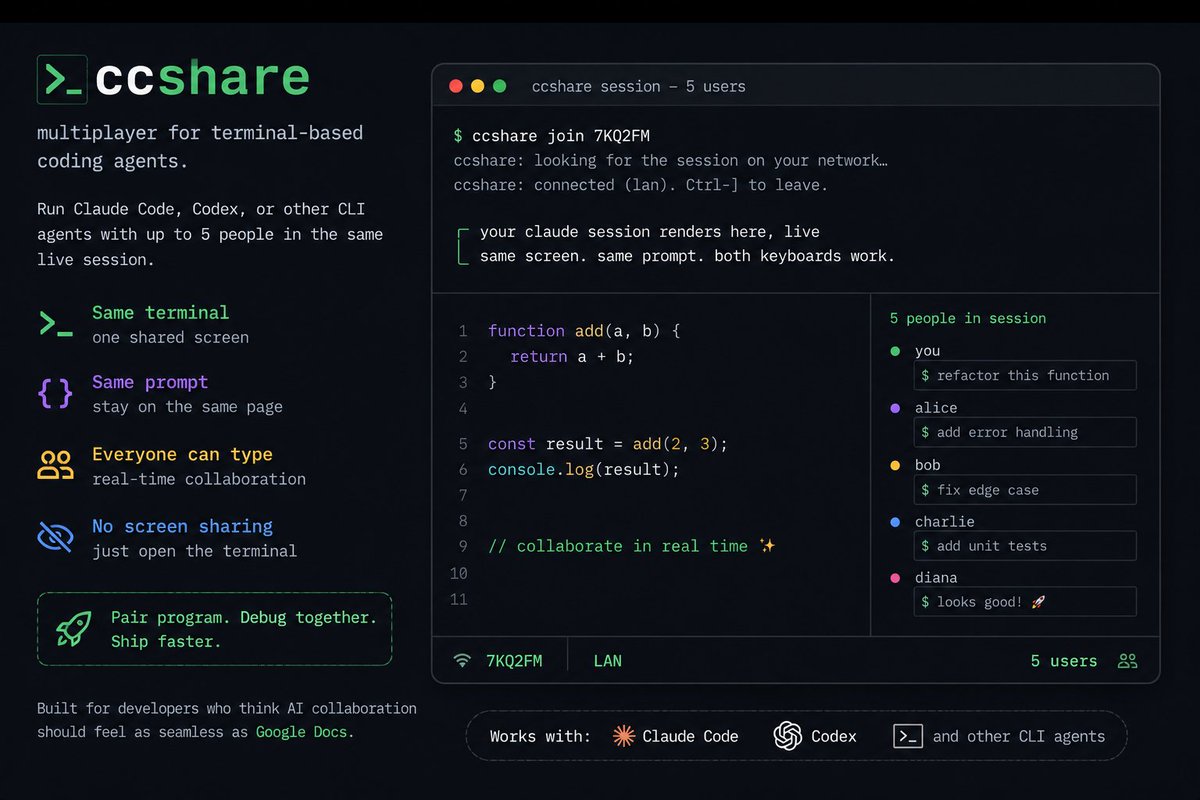Image resolution: width=1200 pixels, height=800 pixels.
Task: Click the green terminal icon beside Same terminal
Action: coord(55,324)
